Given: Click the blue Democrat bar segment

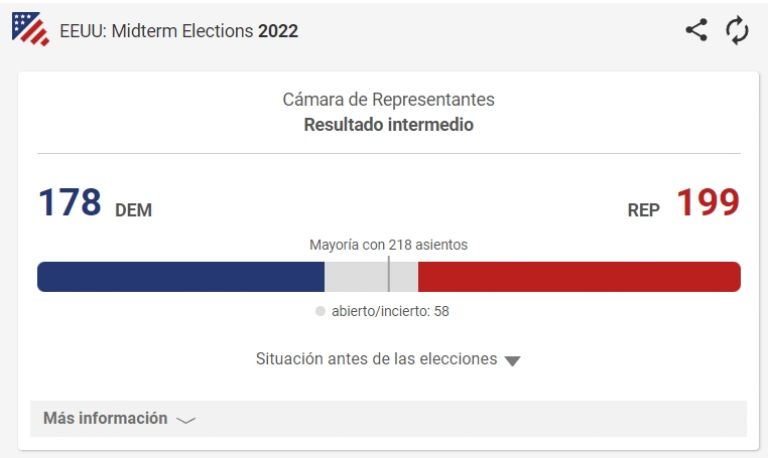Looking at the screenshot, I should click(181, 277).
